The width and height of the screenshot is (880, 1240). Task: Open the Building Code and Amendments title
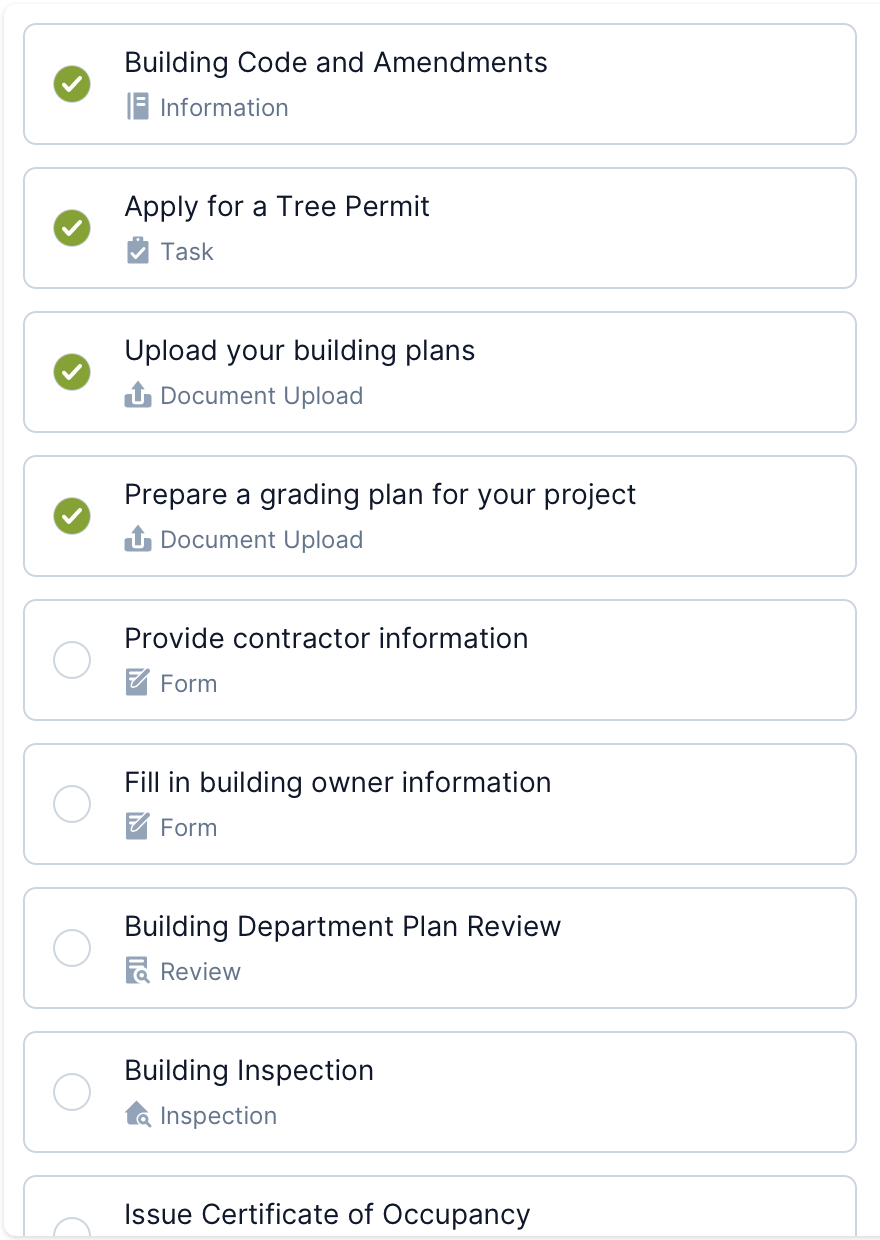click(x=336, y=62)
